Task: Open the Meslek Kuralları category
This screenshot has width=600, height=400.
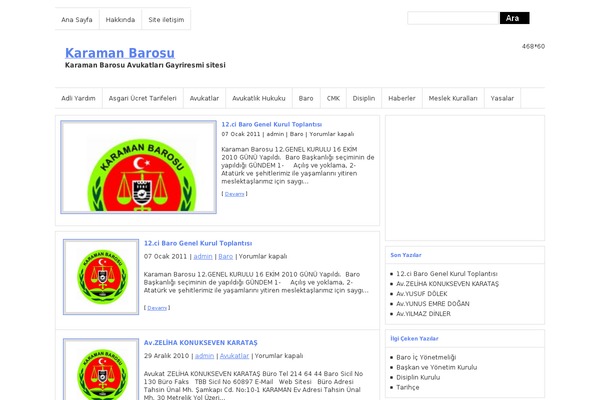Action: [453, 98]
